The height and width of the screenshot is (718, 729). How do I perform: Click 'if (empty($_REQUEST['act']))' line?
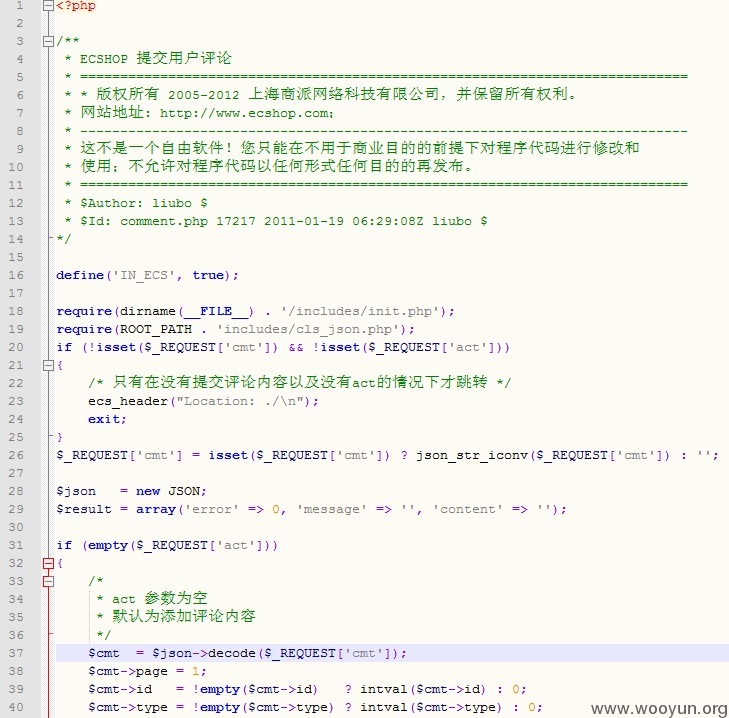pos(167,545)
